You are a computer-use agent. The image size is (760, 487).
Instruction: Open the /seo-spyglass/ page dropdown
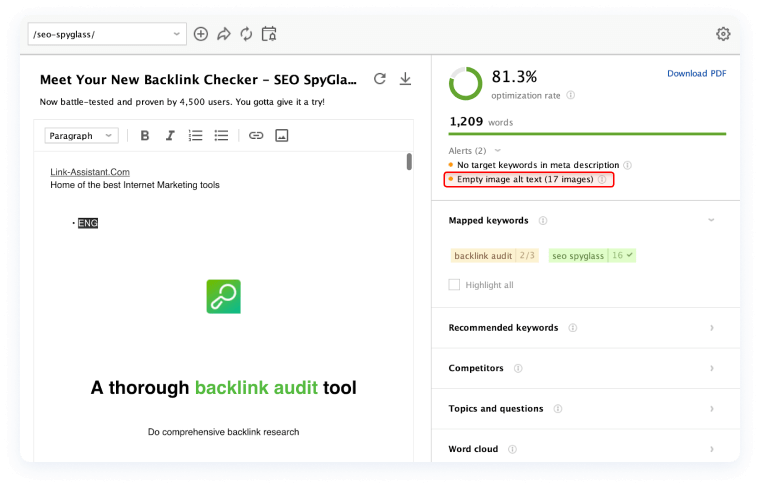pos(108,34)
